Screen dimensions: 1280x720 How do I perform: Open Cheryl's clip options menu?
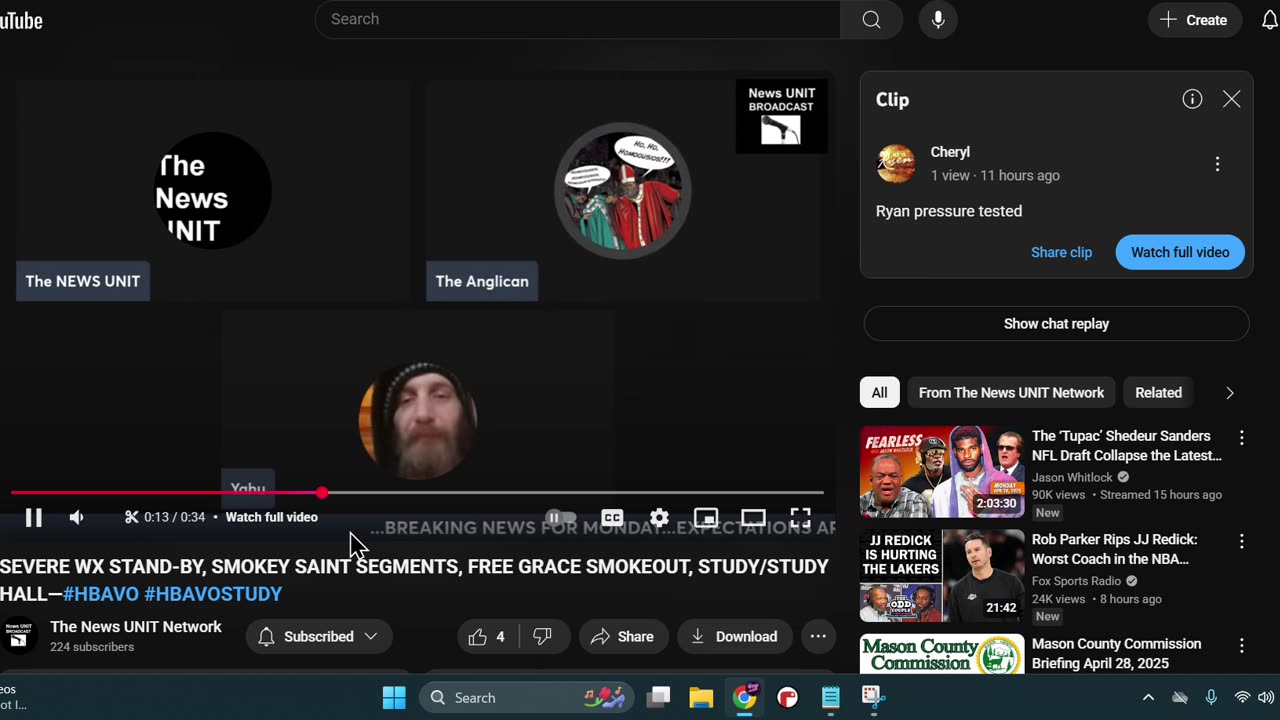[1217, 164]
